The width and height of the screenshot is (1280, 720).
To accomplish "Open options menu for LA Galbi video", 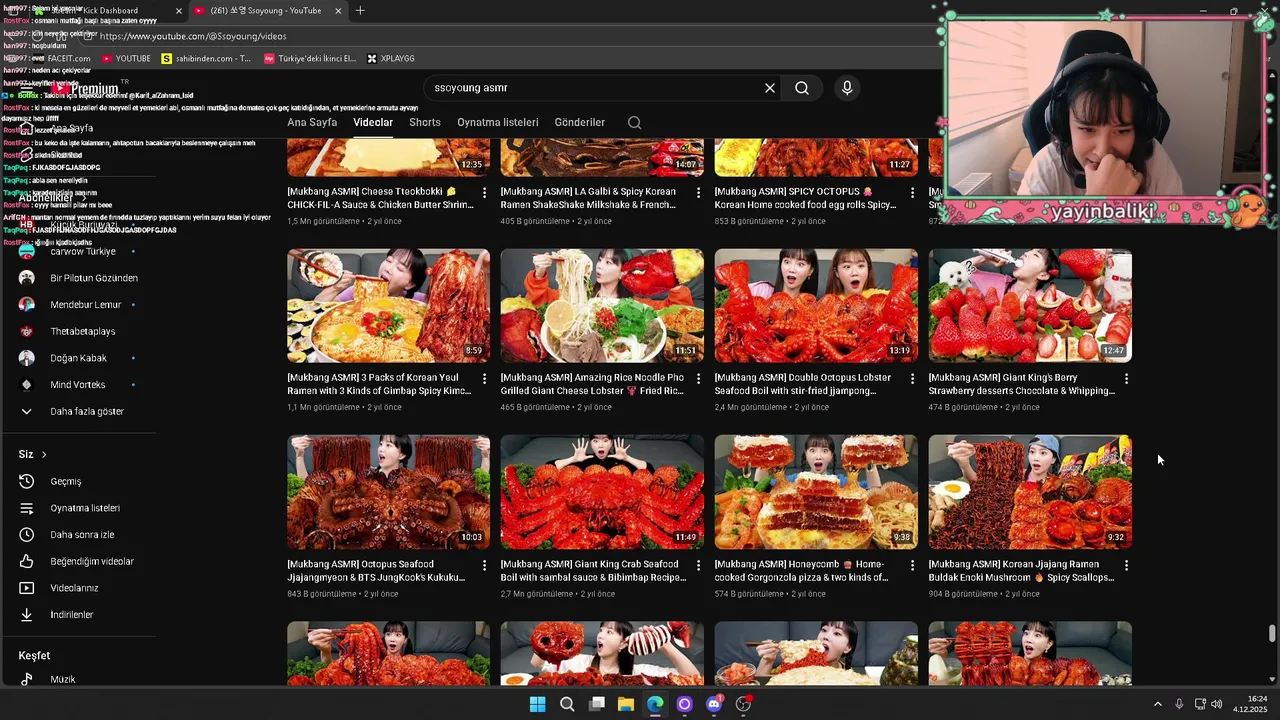I will [x=698, y=192].
